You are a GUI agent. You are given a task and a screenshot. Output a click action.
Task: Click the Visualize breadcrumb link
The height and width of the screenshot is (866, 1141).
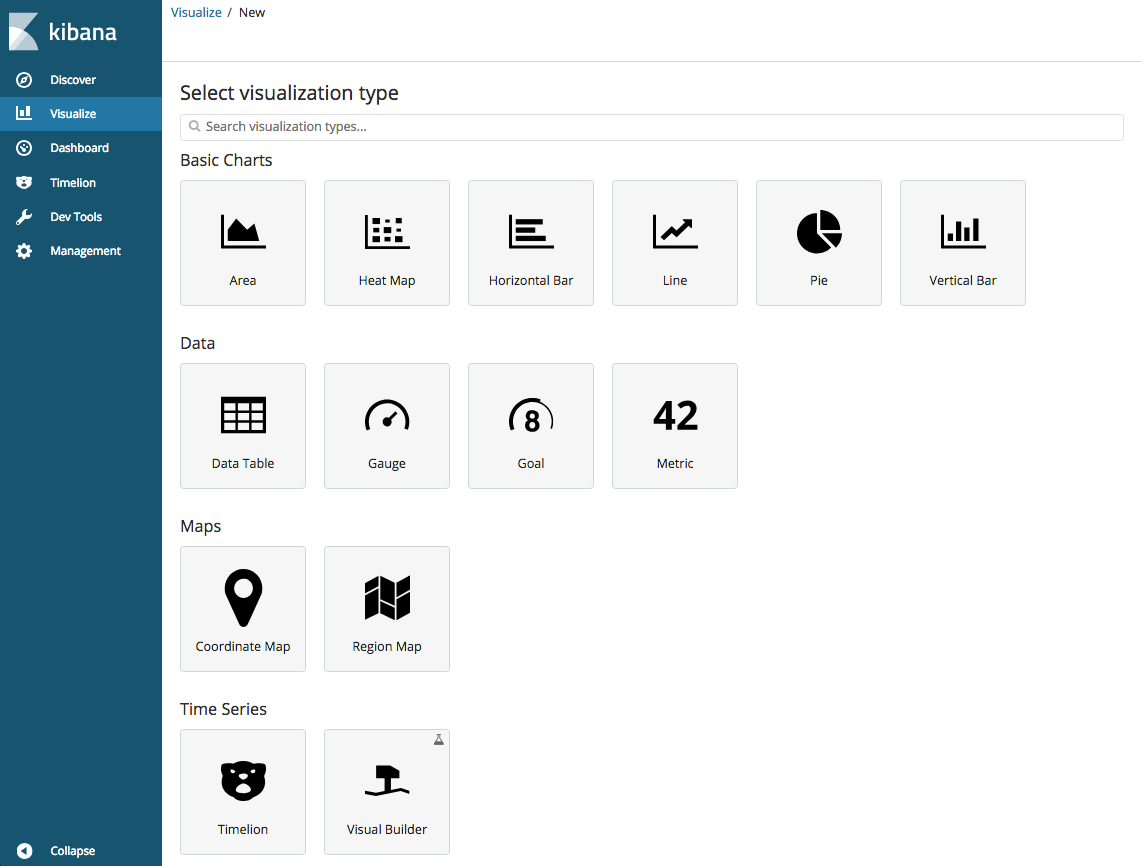[x=196, y=12]
